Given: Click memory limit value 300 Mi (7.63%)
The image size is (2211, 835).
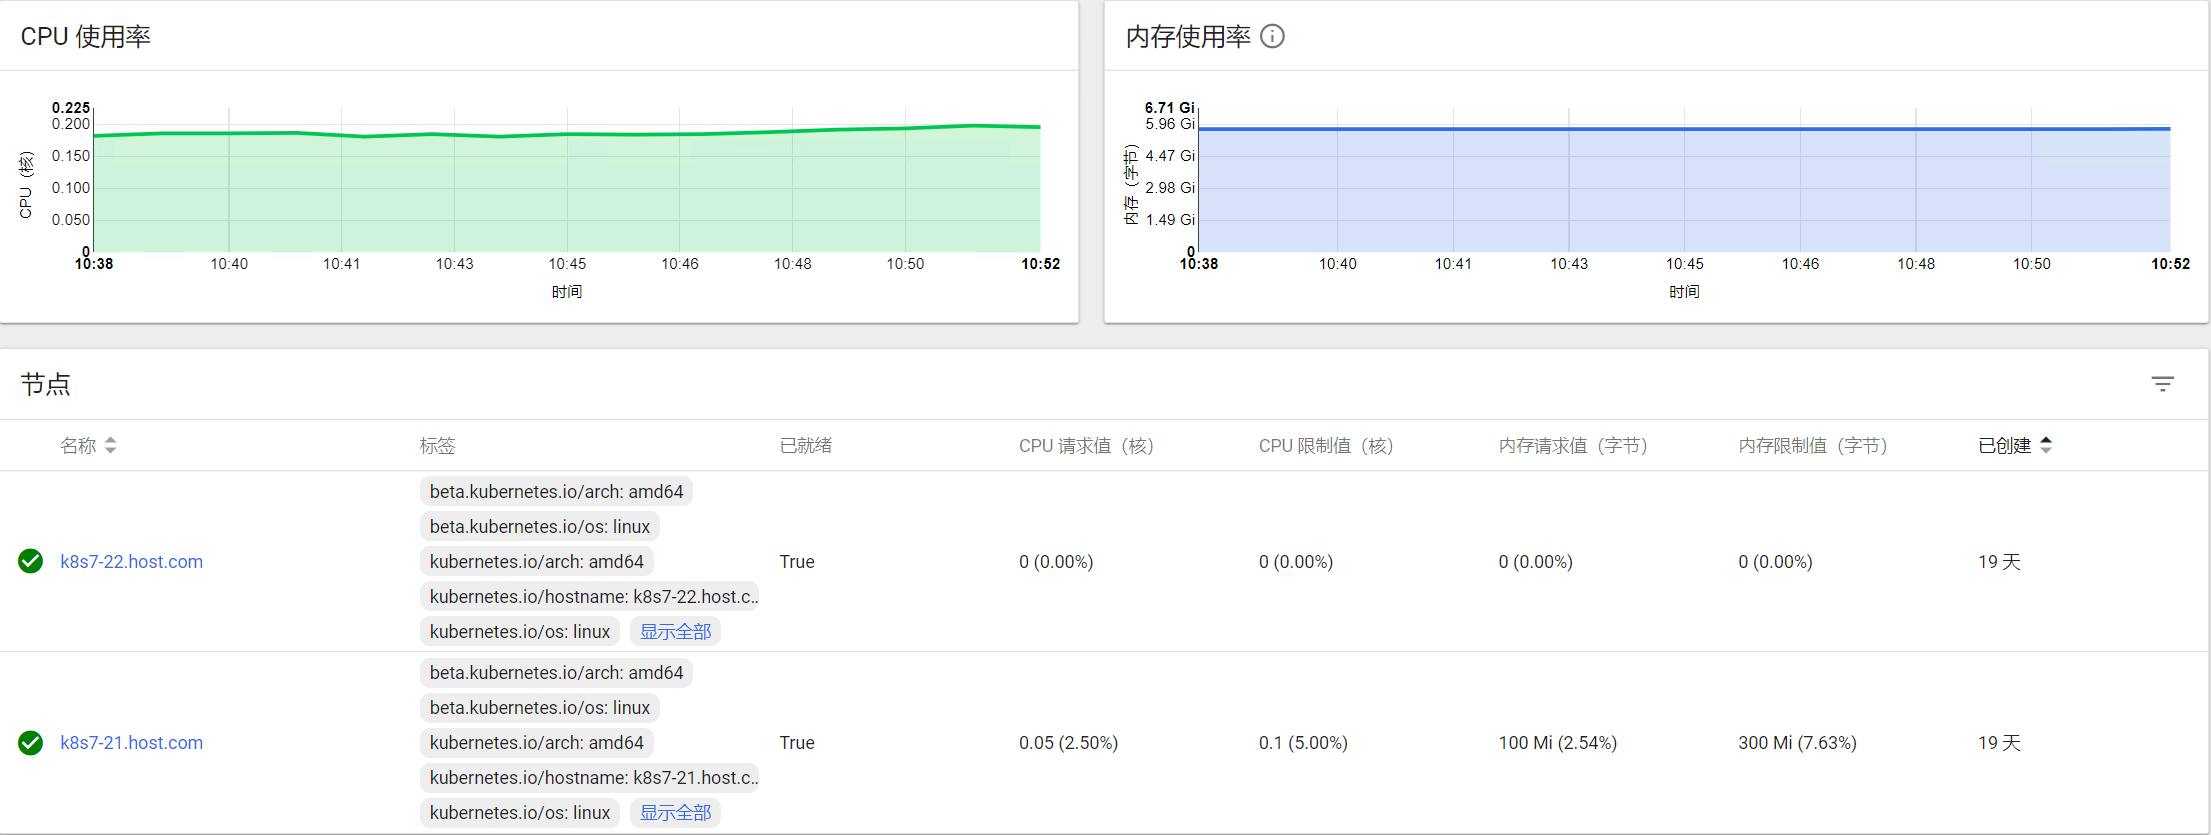Looking at the screenshot, I should click(1797, 743).
